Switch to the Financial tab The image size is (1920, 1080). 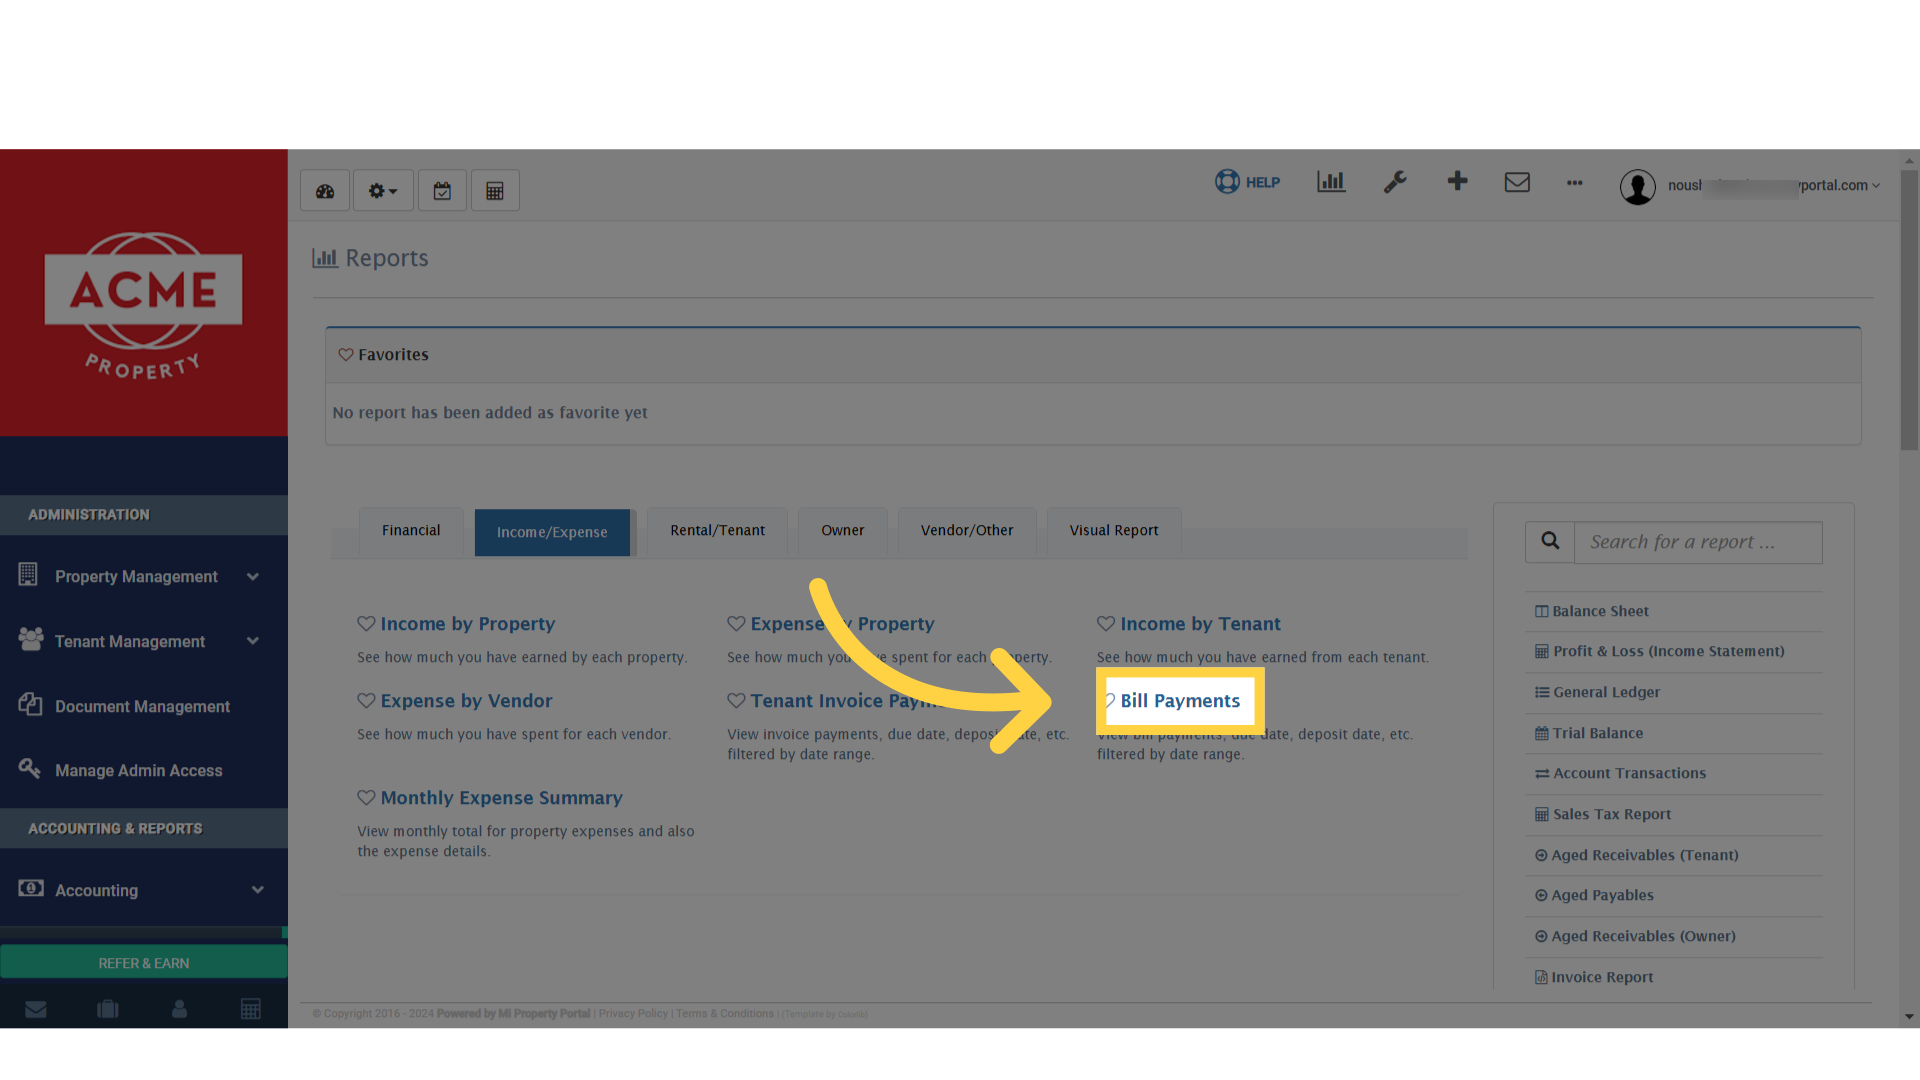coord(411,531)
